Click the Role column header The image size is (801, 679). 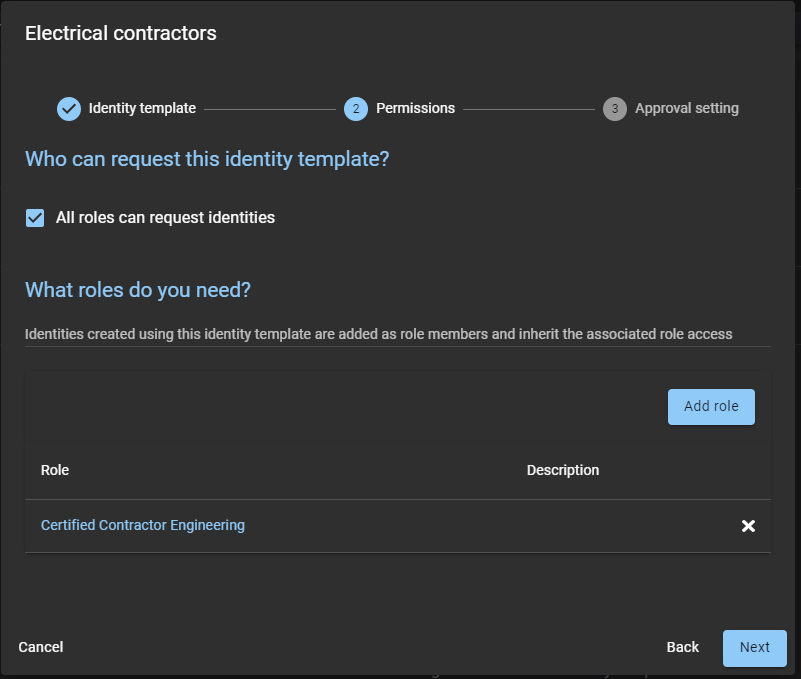[54, 470]
